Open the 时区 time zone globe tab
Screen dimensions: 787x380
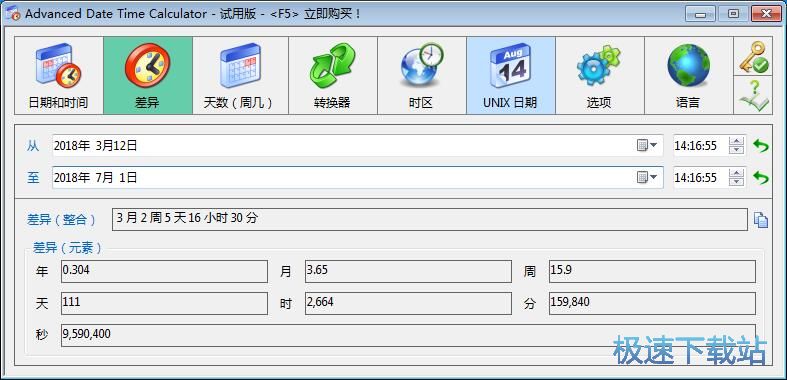[x=422, y=75]
